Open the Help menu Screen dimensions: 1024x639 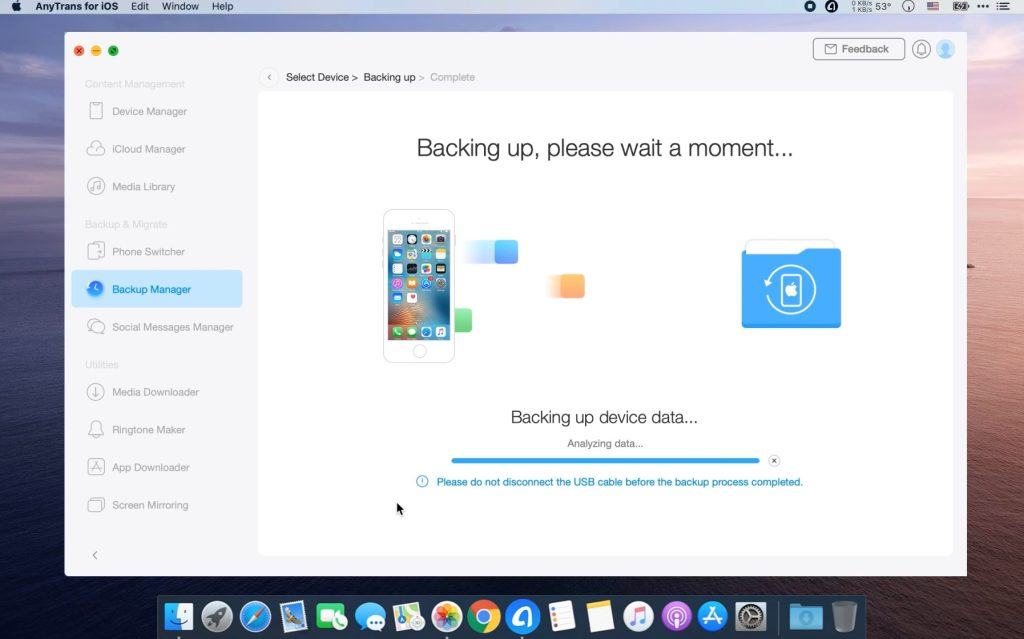[222, 7]
